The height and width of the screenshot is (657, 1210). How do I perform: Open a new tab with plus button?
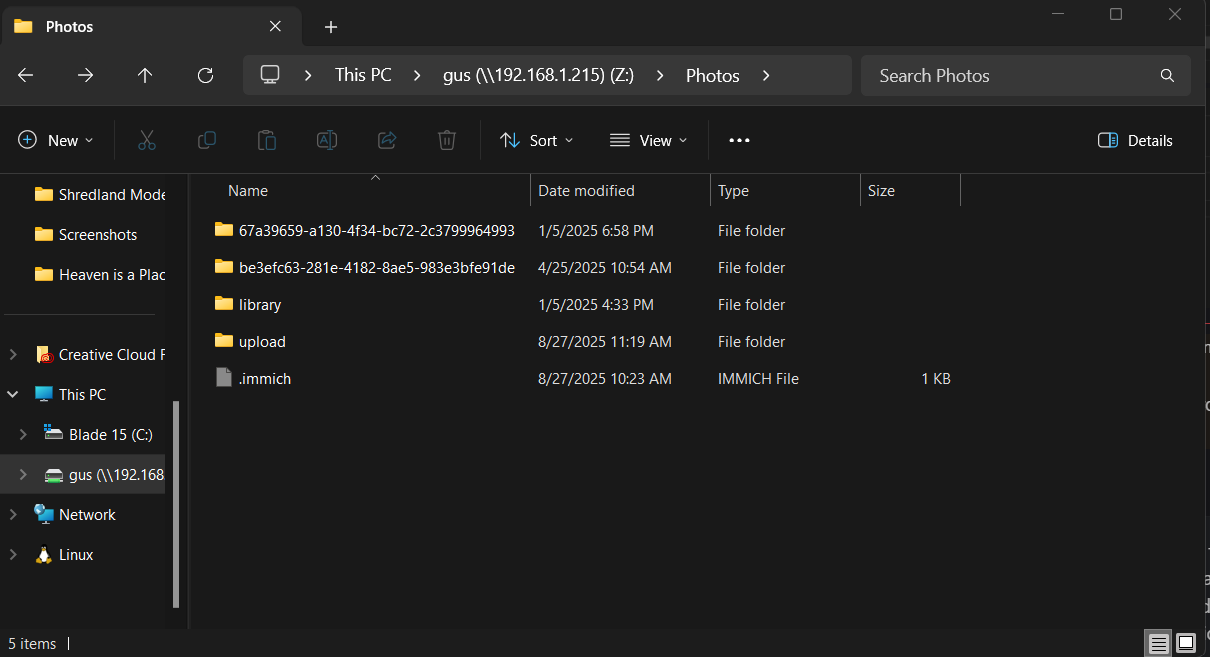(x=331, y=27)
